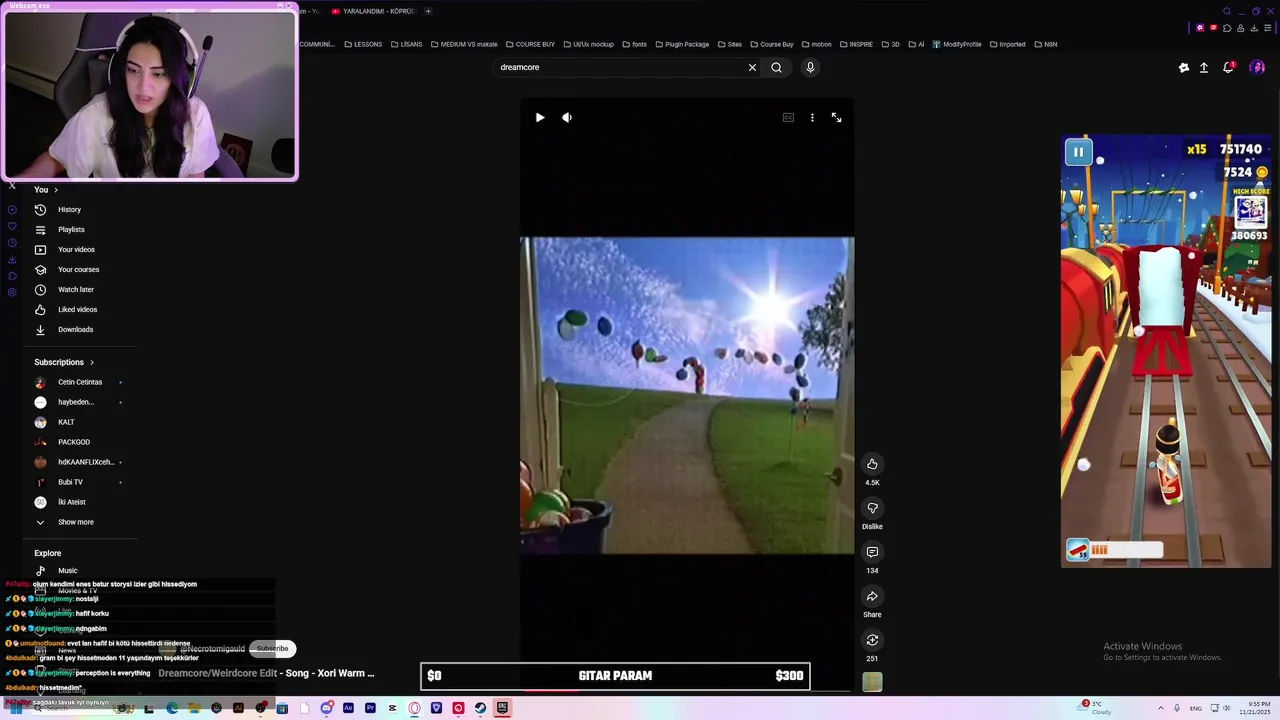The width and height of the screenshot is (1280, 720).
Task: Open the INSPIRE bookmarks folder
Action: 855,44
